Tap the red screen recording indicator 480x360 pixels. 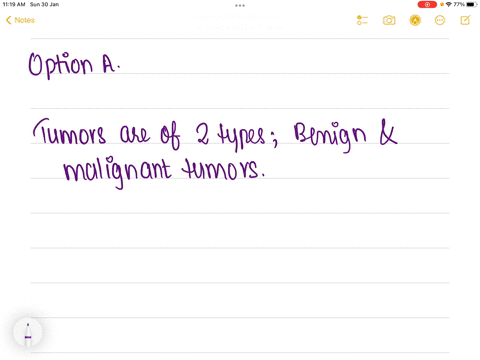tap(427, 5)
